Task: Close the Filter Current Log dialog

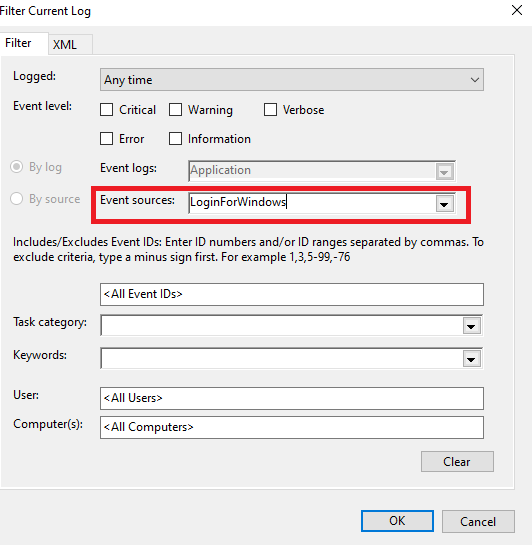Action: (x=517, y=10)
